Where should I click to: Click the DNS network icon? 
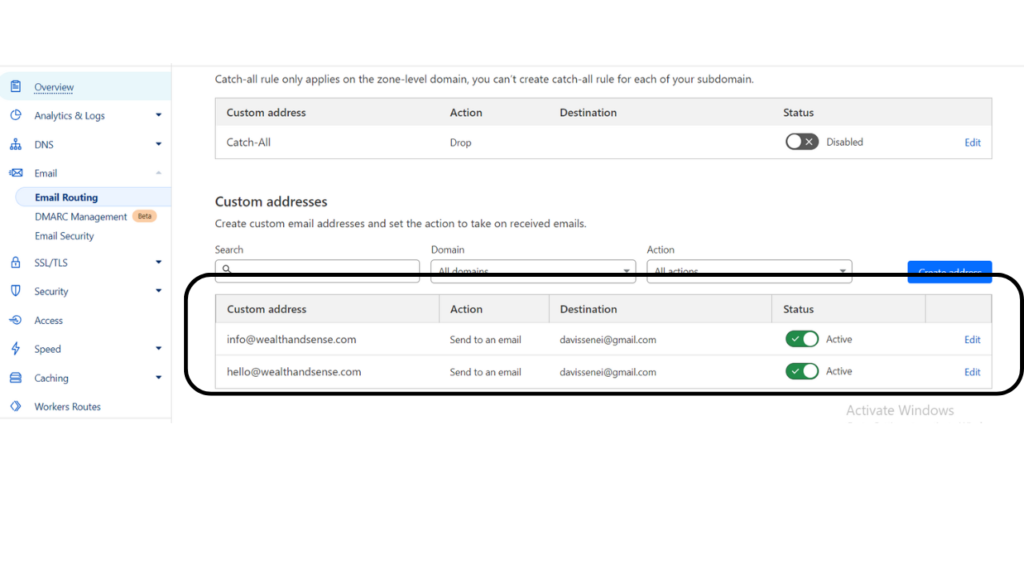[15, 144]
